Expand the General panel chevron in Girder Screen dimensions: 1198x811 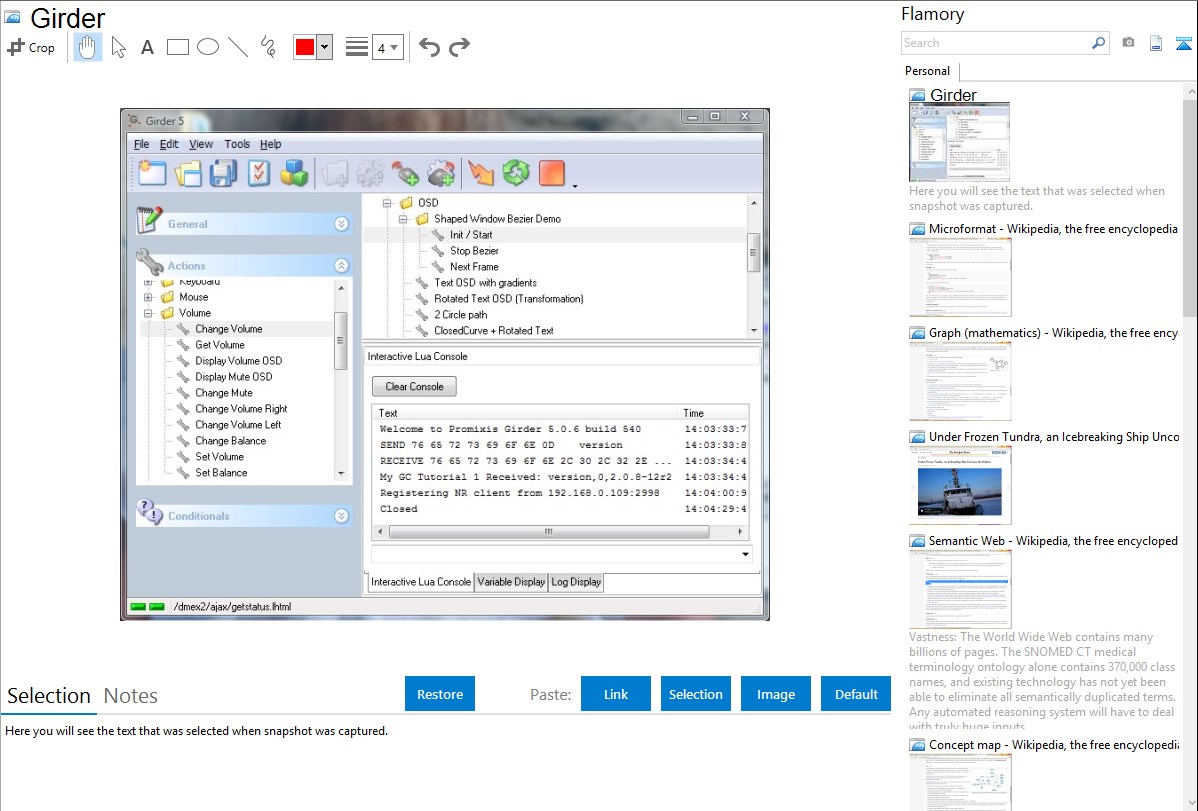tap(342, 224)
